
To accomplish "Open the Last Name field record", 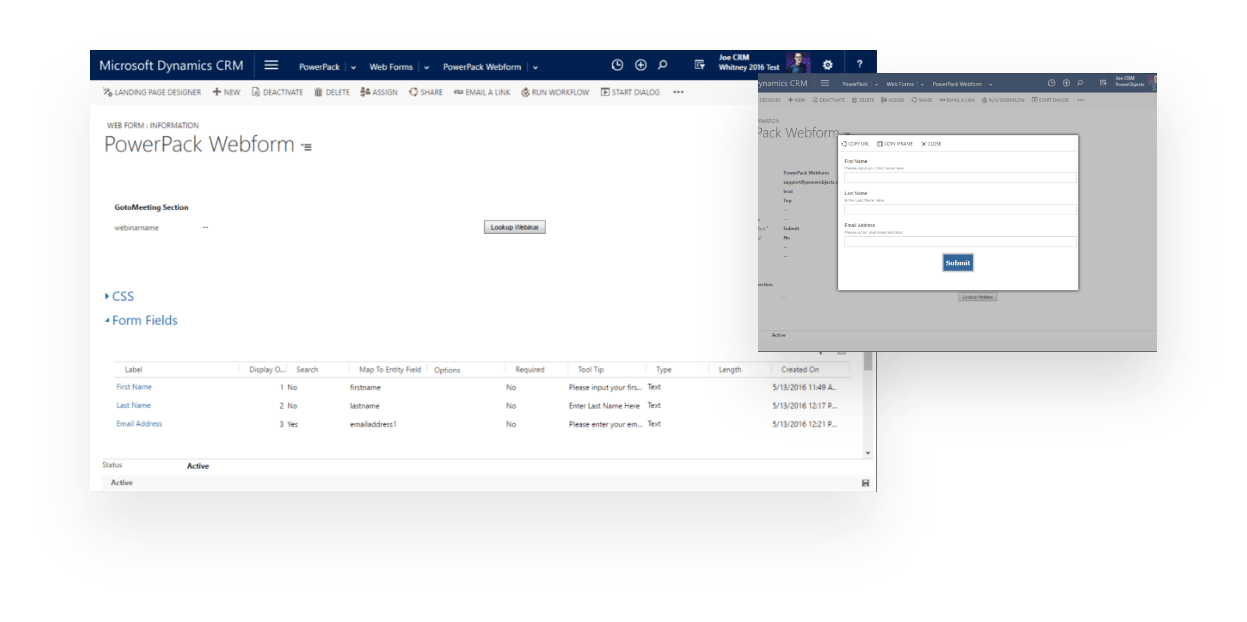I will 134,405.
